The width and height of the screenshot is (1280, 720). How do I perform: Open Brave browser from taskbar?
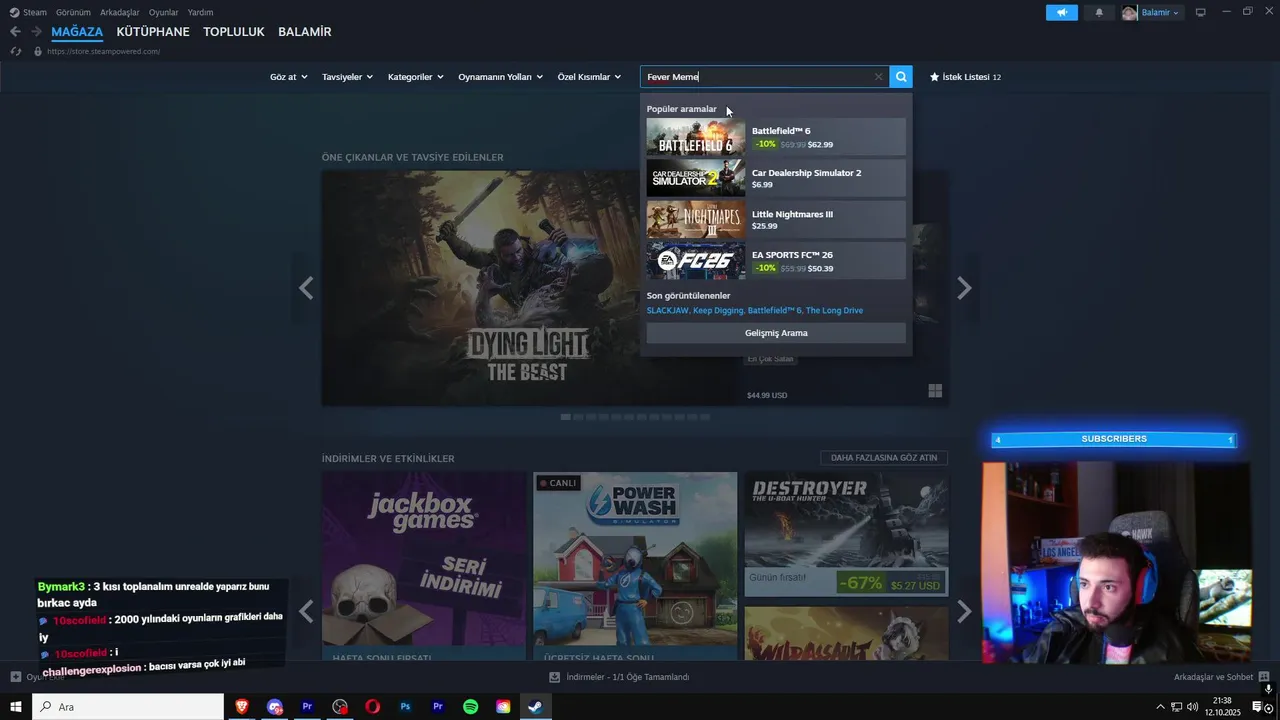point(242,707)
